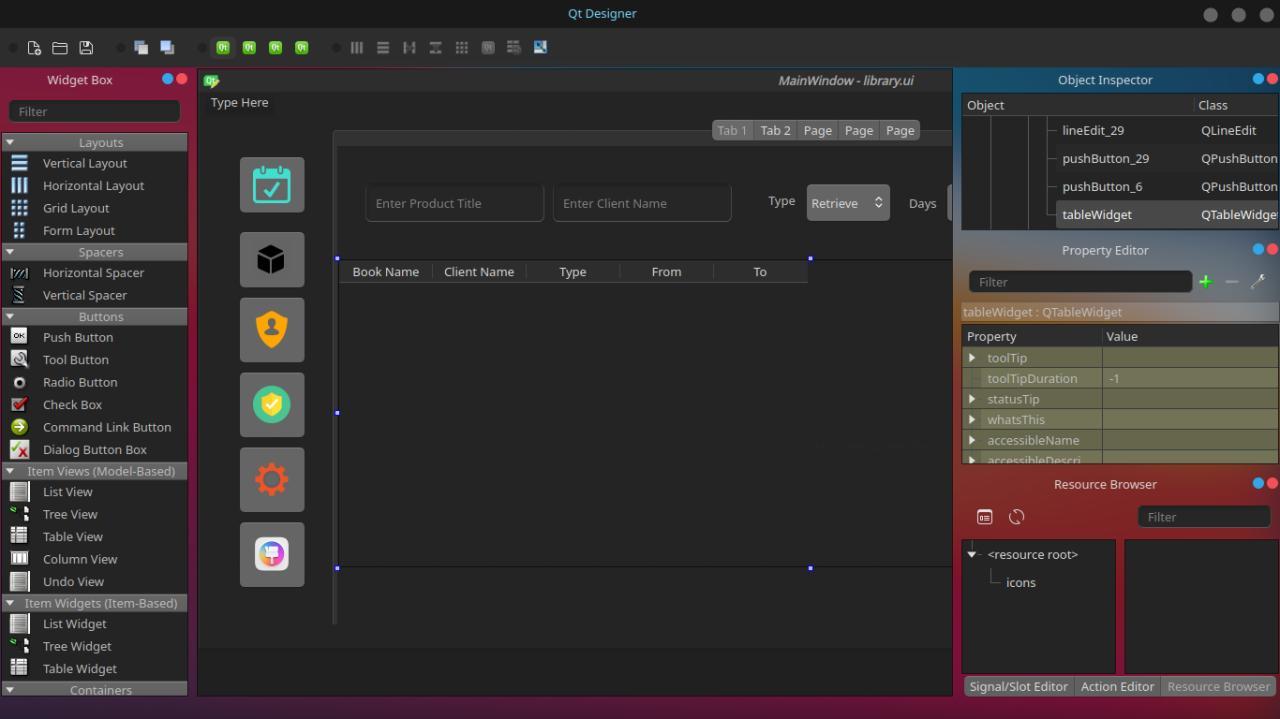Click the Open Form folder icon

coord(60,47)
